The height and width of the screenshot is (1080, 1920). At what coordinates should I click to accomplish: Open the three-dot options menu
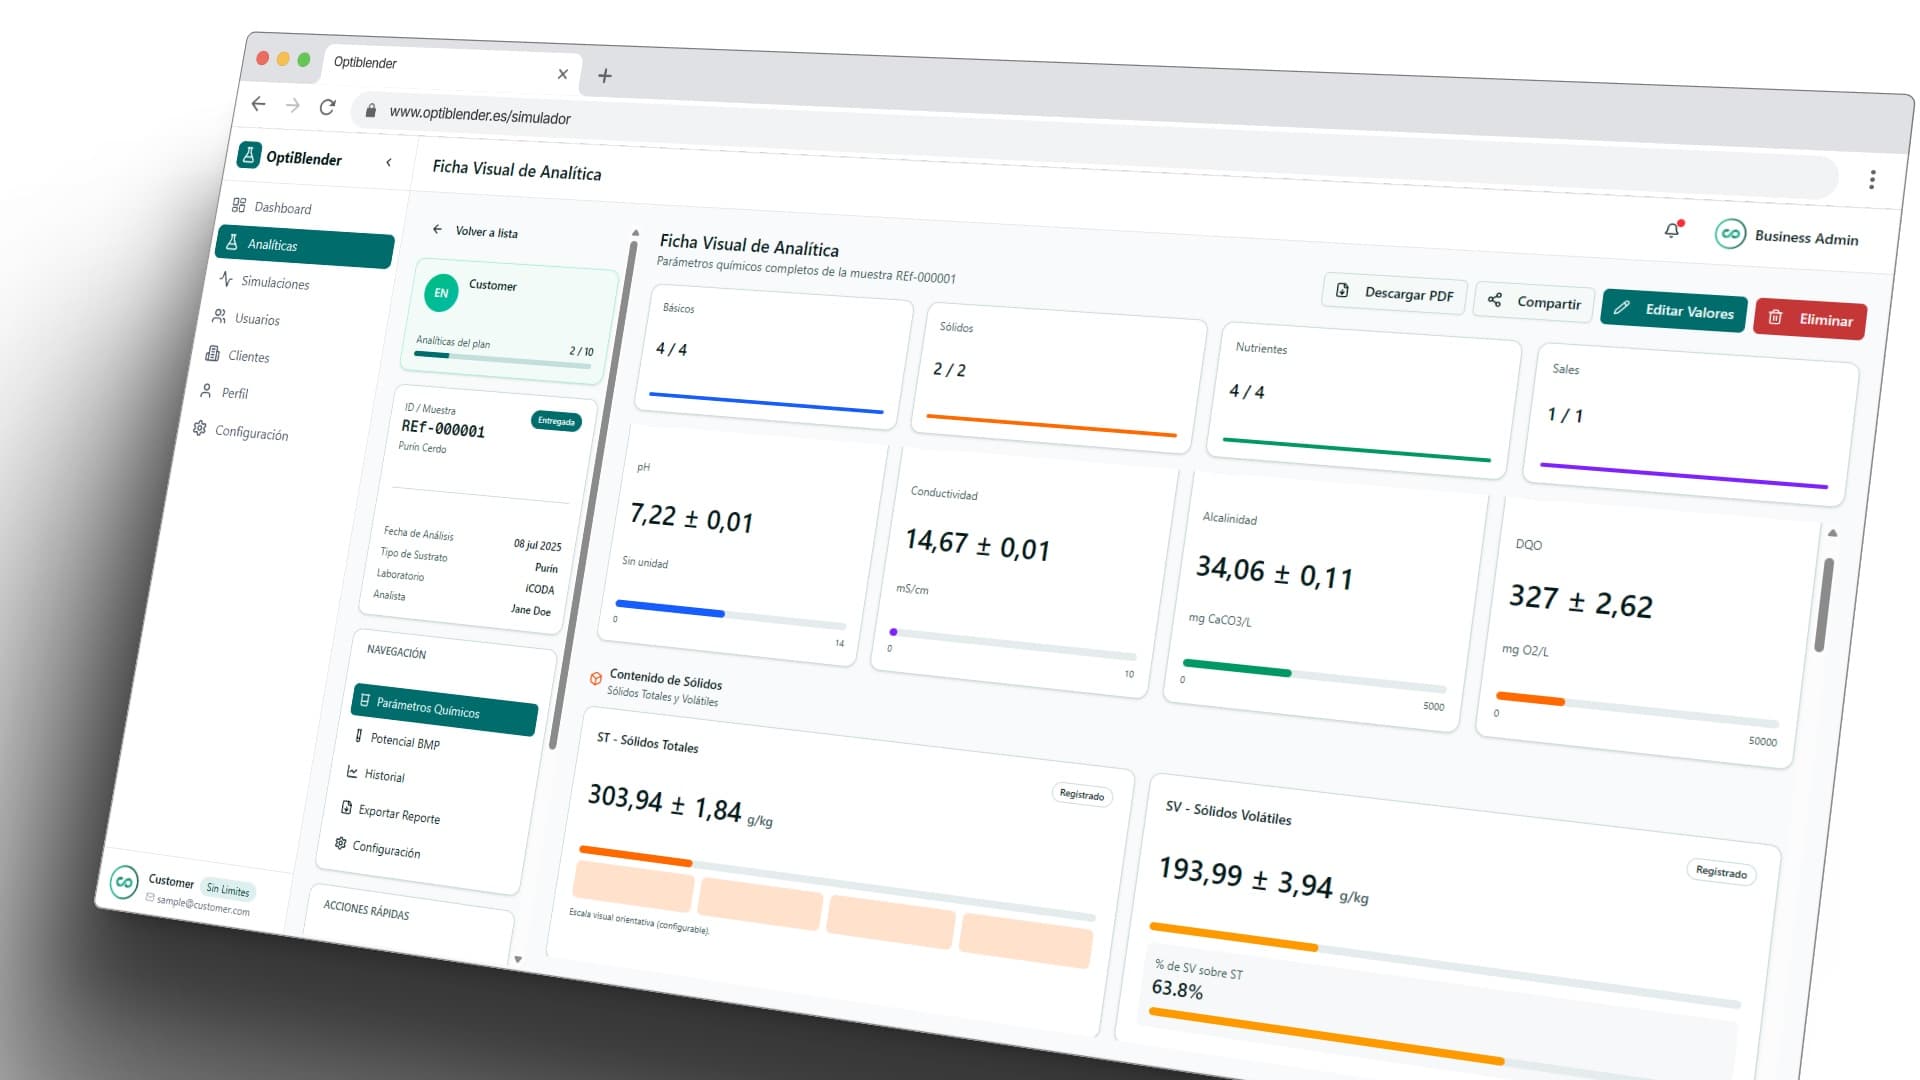(x=1872, y=179)
